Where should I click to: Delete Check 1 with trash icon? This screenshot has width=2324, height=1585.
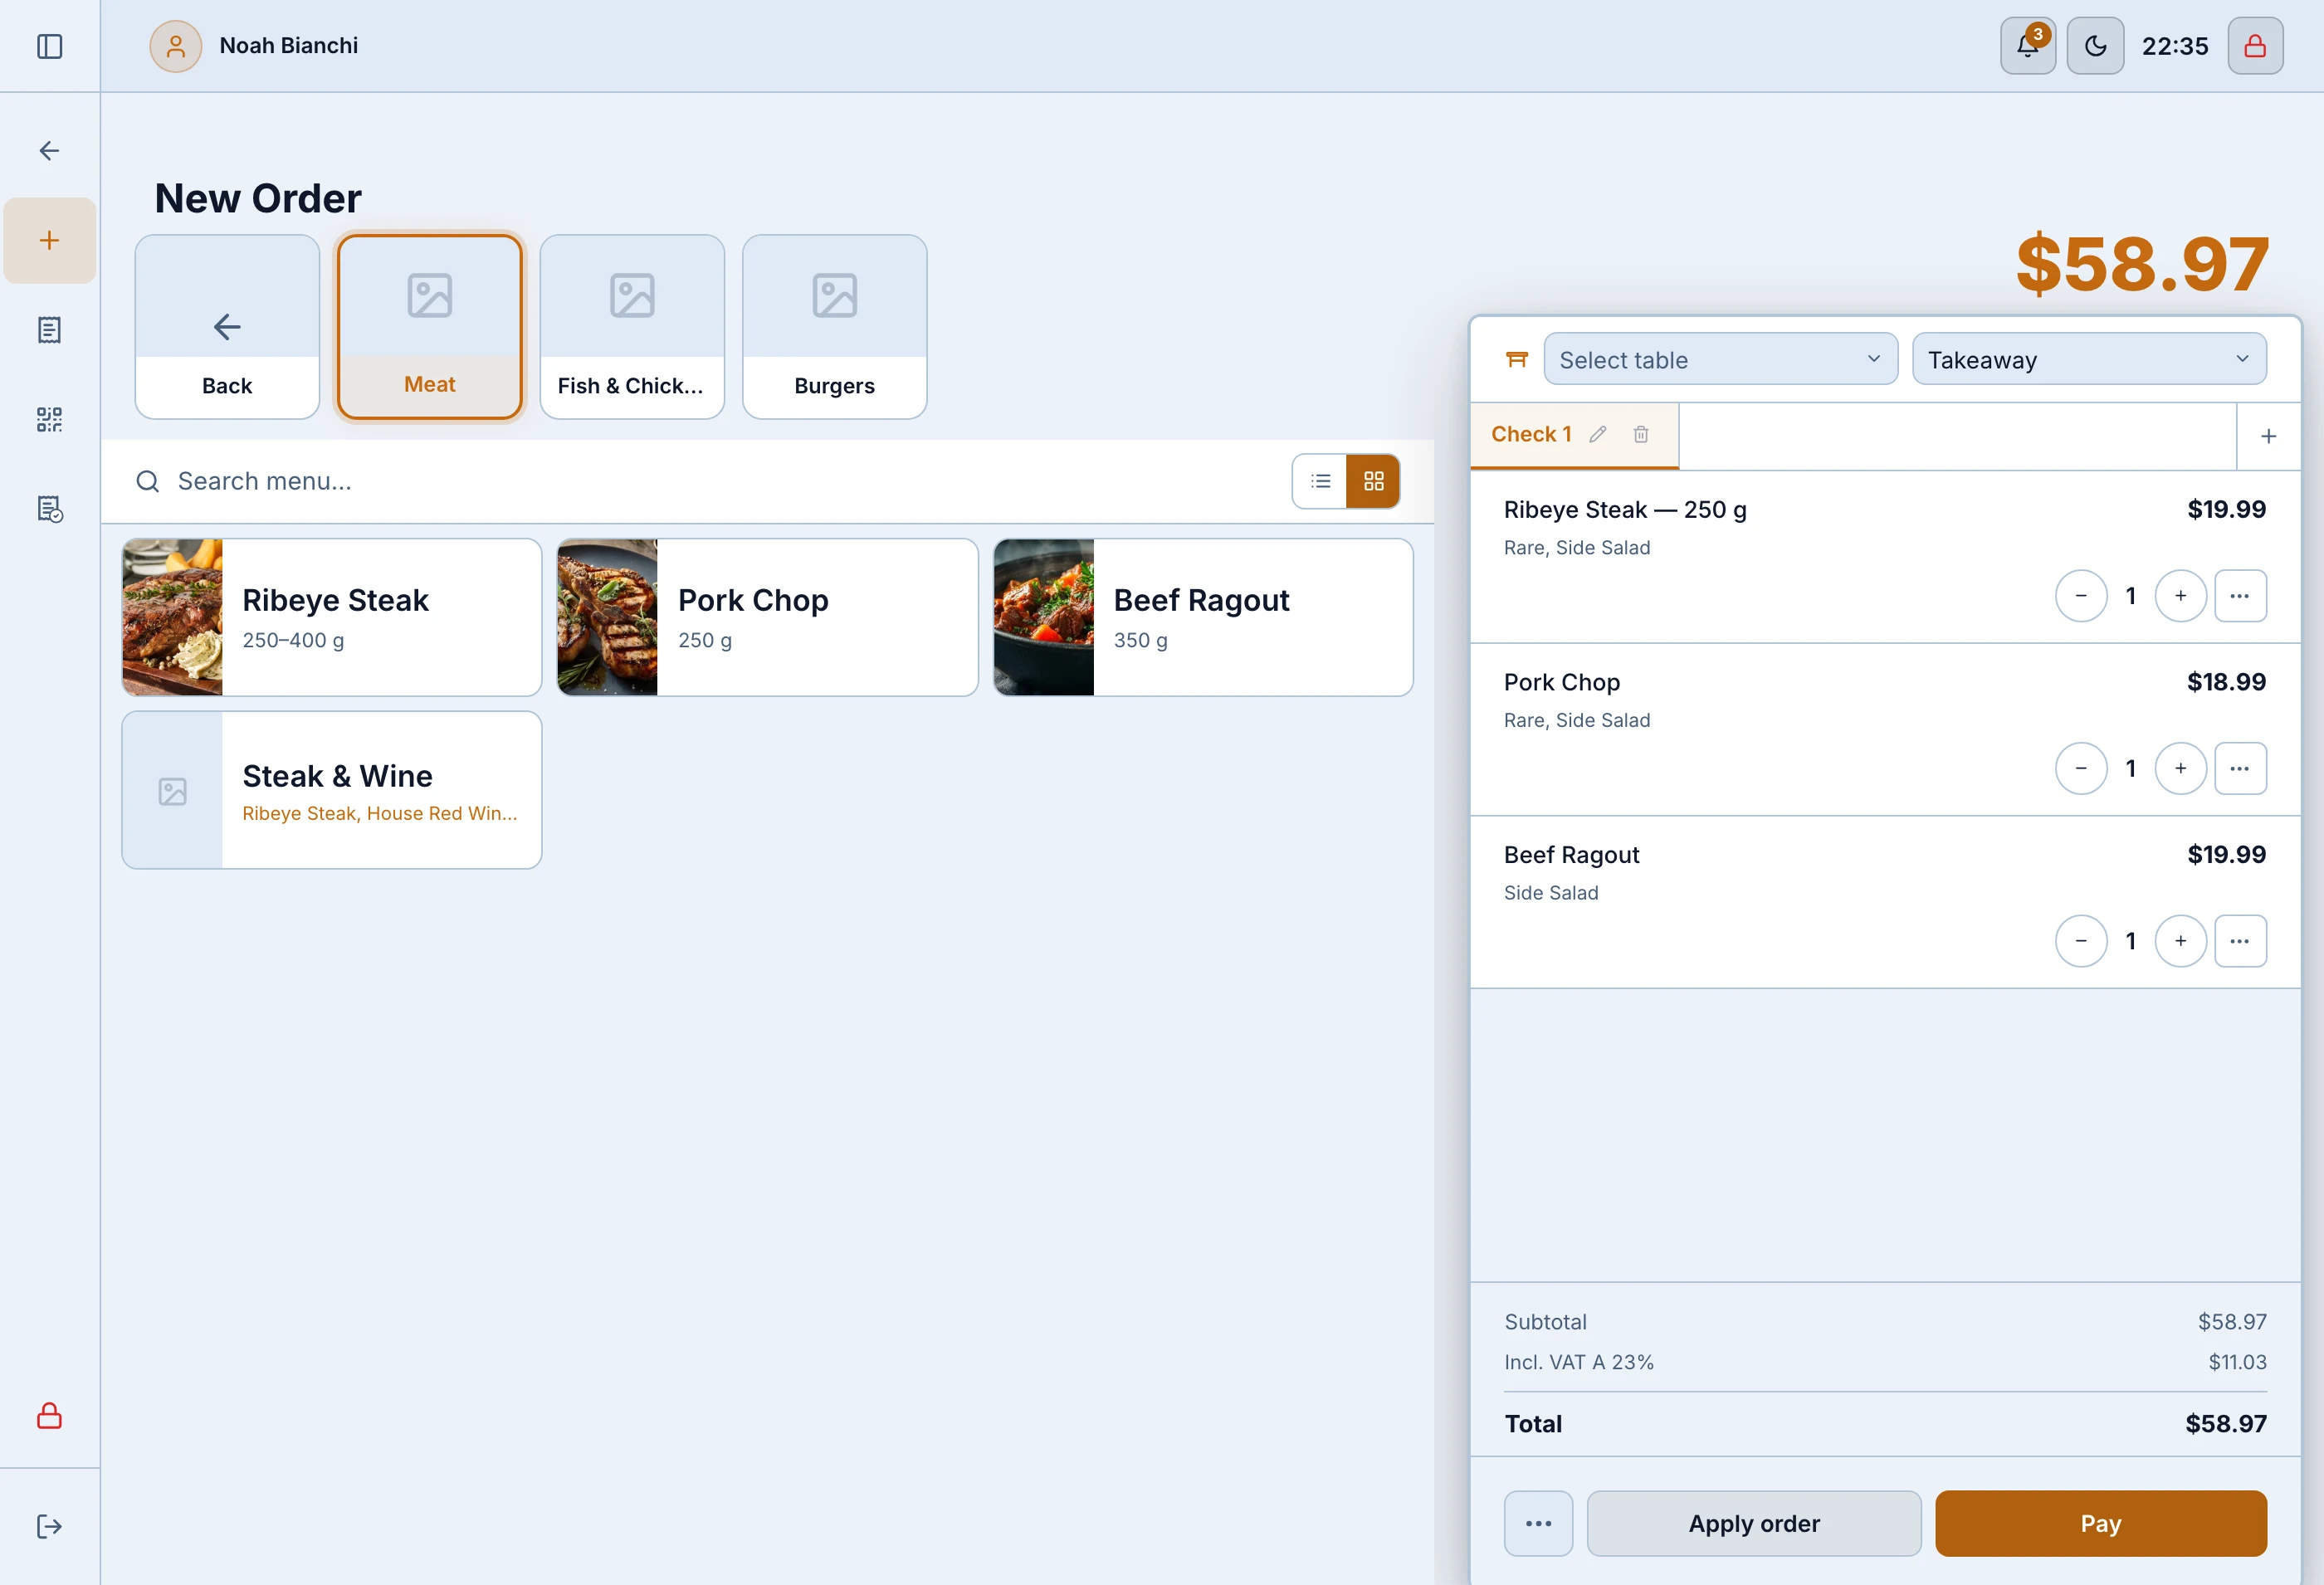pyautogui.click(x=1641, y=434)
